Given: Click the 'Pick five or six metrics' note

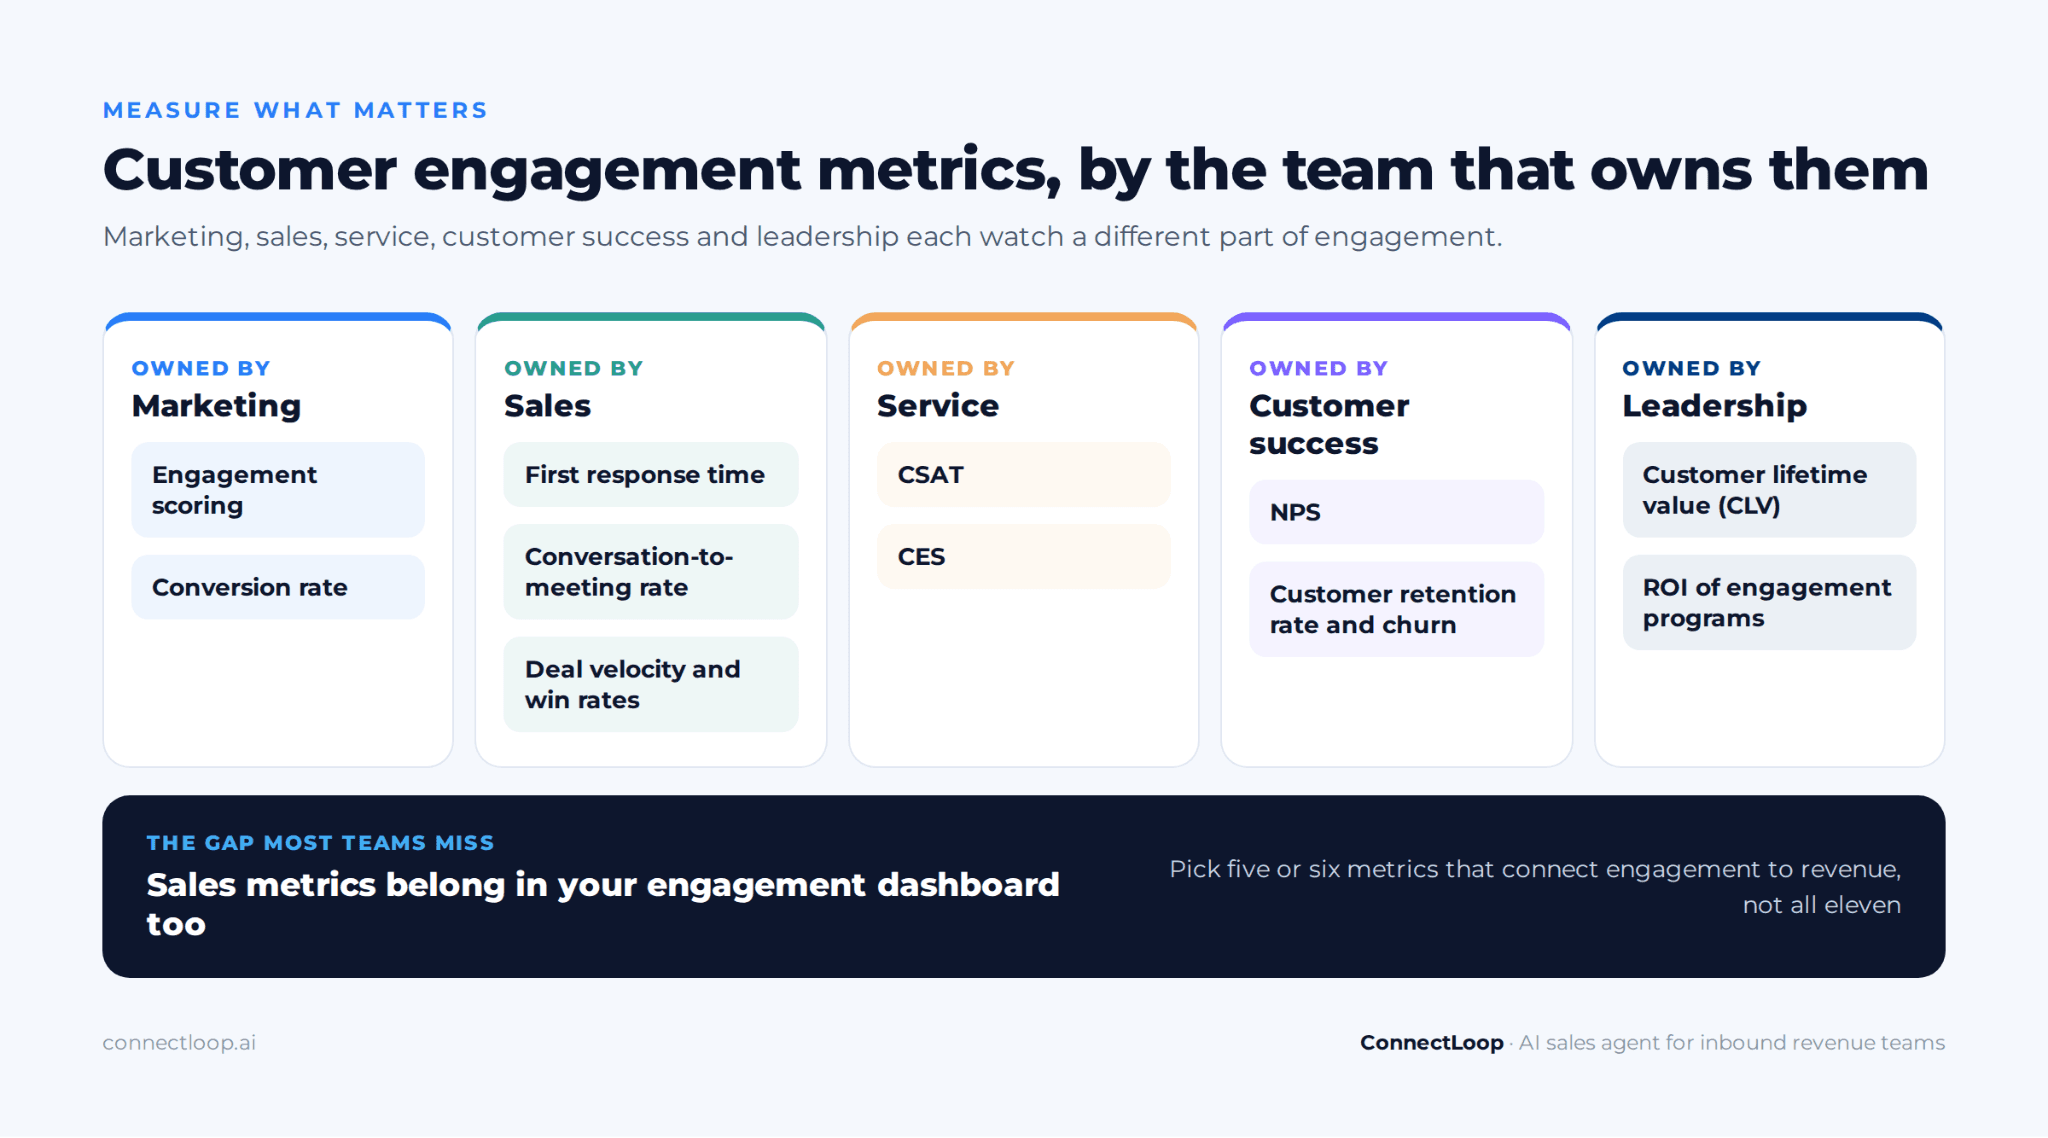Looking at the screenshot, I should 1535,887.
